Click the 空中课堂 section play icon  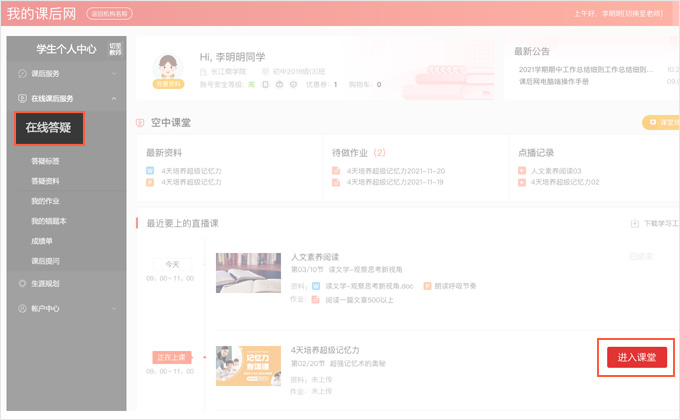pos(140,123)
